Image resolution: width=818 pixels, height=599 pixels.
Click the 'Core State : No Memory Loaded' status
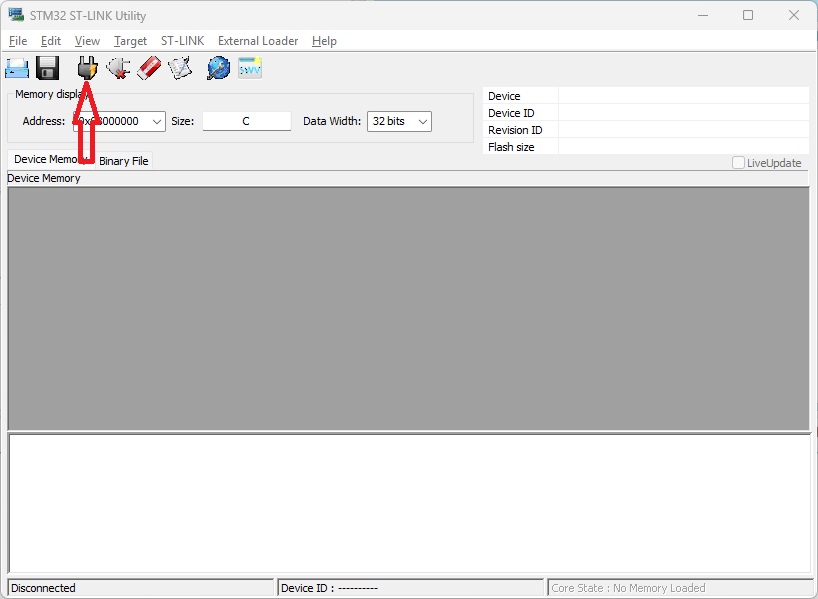[x=628, y=588]
